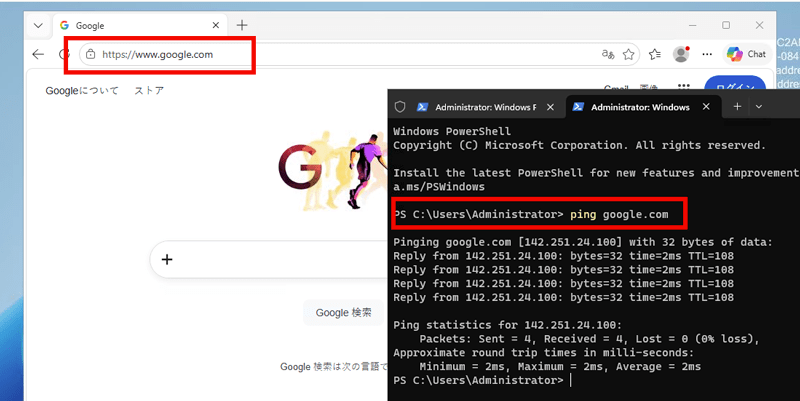Image resolution: width=800 pixels, height=401 pixels.
Task: Close the Google browser tab
Action: coord(215,25)
